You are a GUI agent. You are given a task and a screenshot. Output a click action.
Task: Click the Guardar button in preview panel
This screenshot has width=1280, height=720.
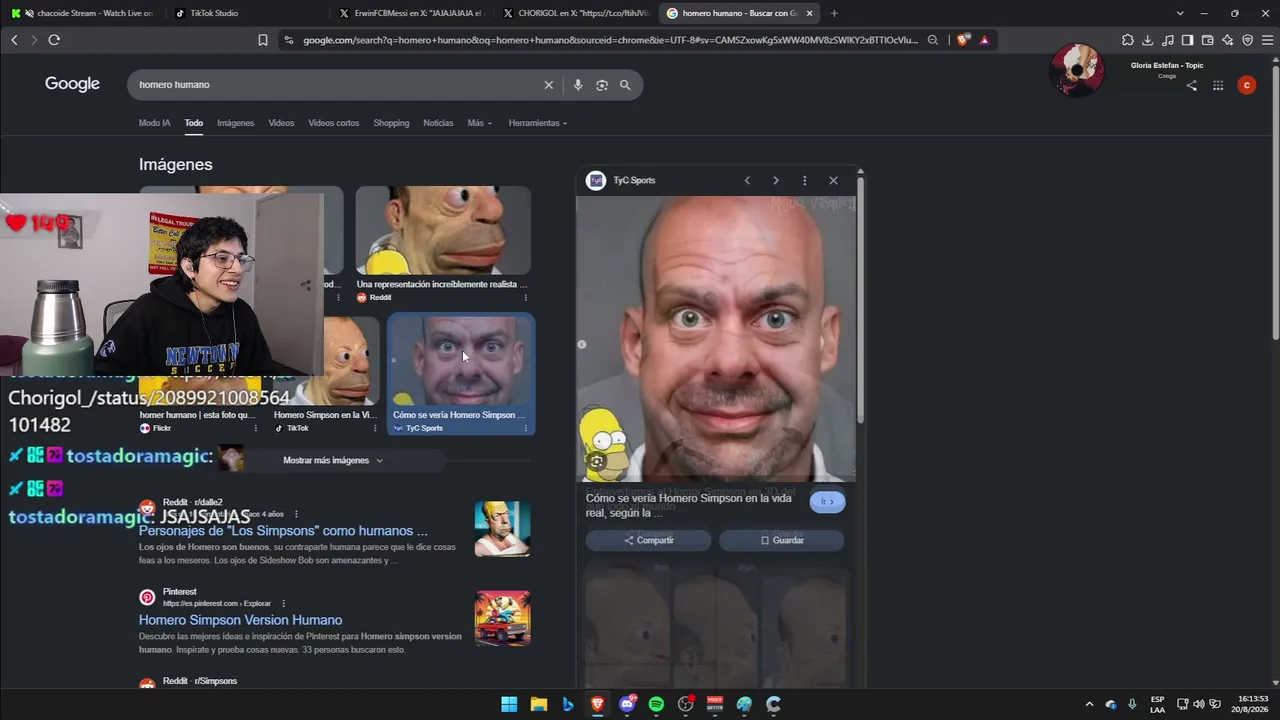[781, 540]
